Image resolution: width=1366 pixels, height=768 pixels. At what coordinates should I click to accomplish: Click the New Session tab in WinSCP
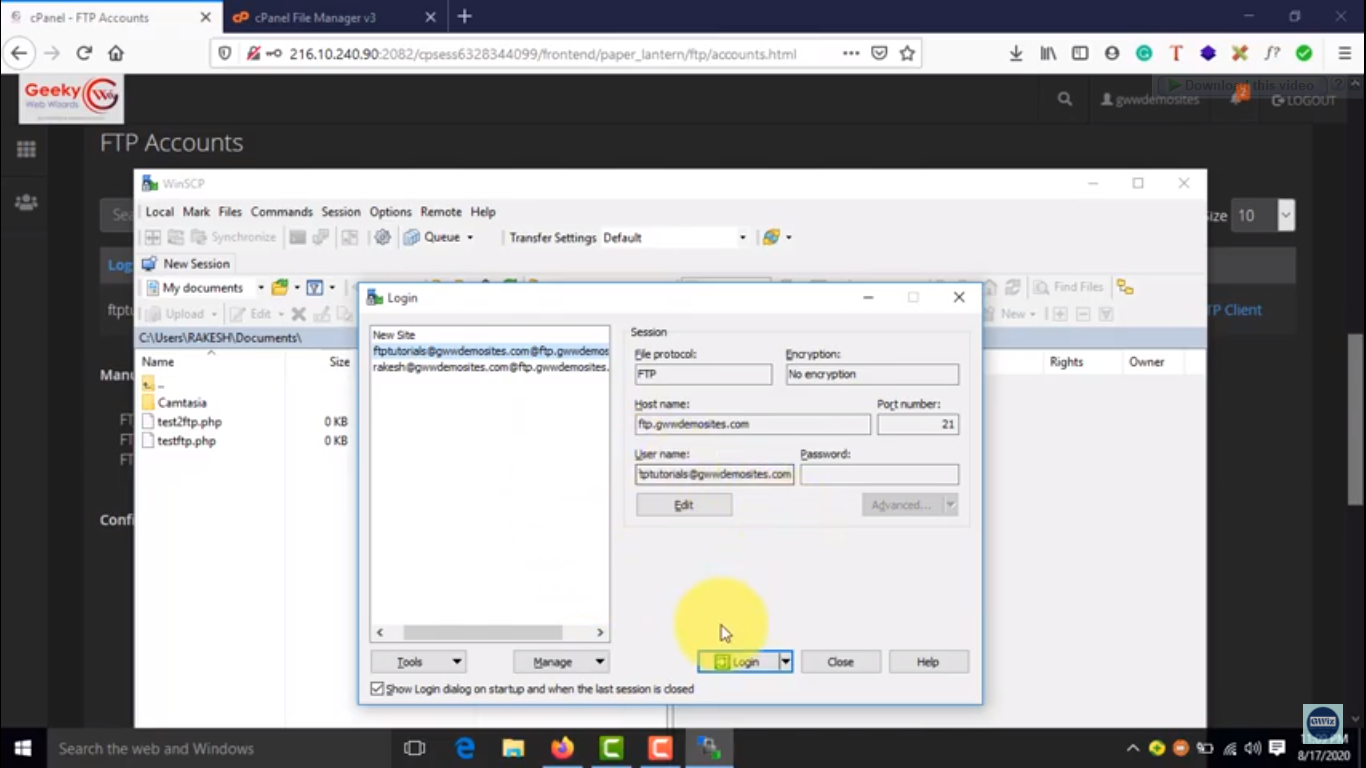point(186,263)
